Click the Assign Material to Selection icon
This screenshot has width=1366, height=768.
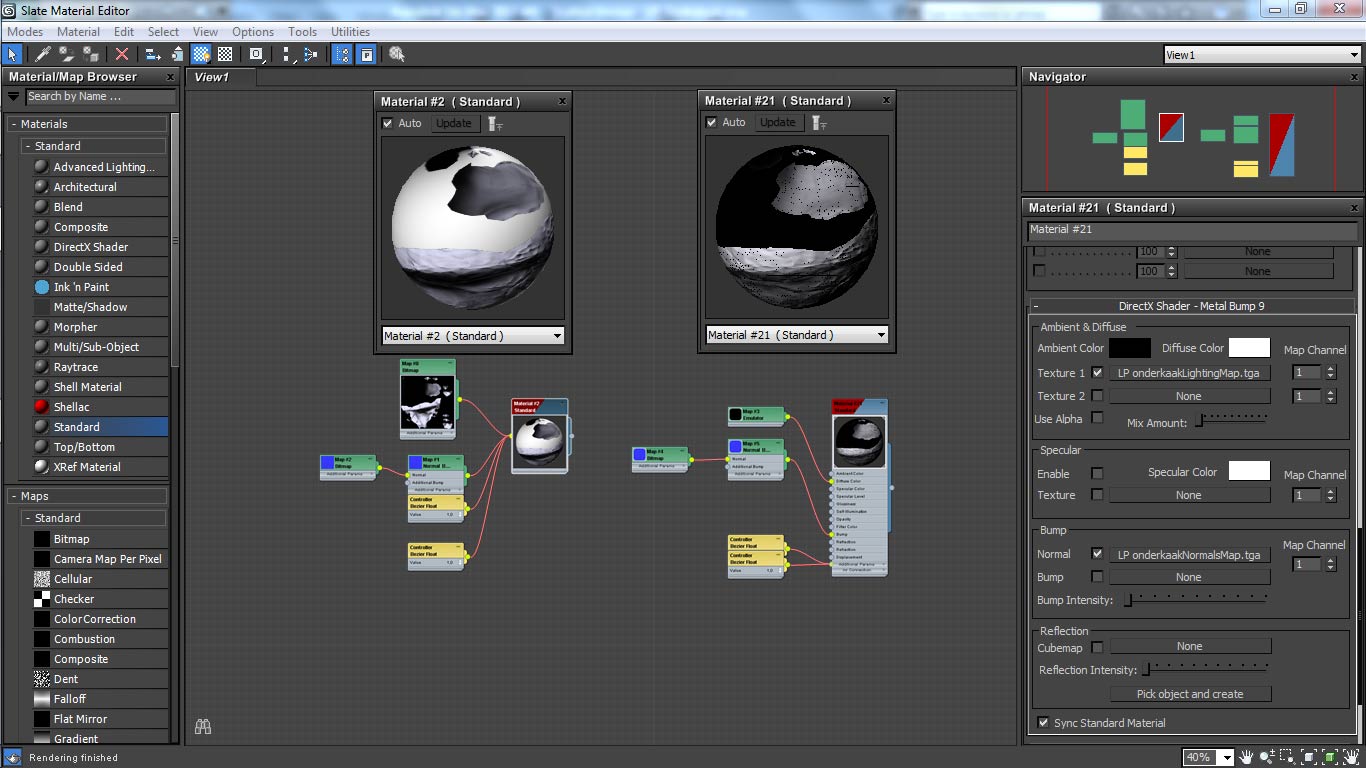[89, 53]
